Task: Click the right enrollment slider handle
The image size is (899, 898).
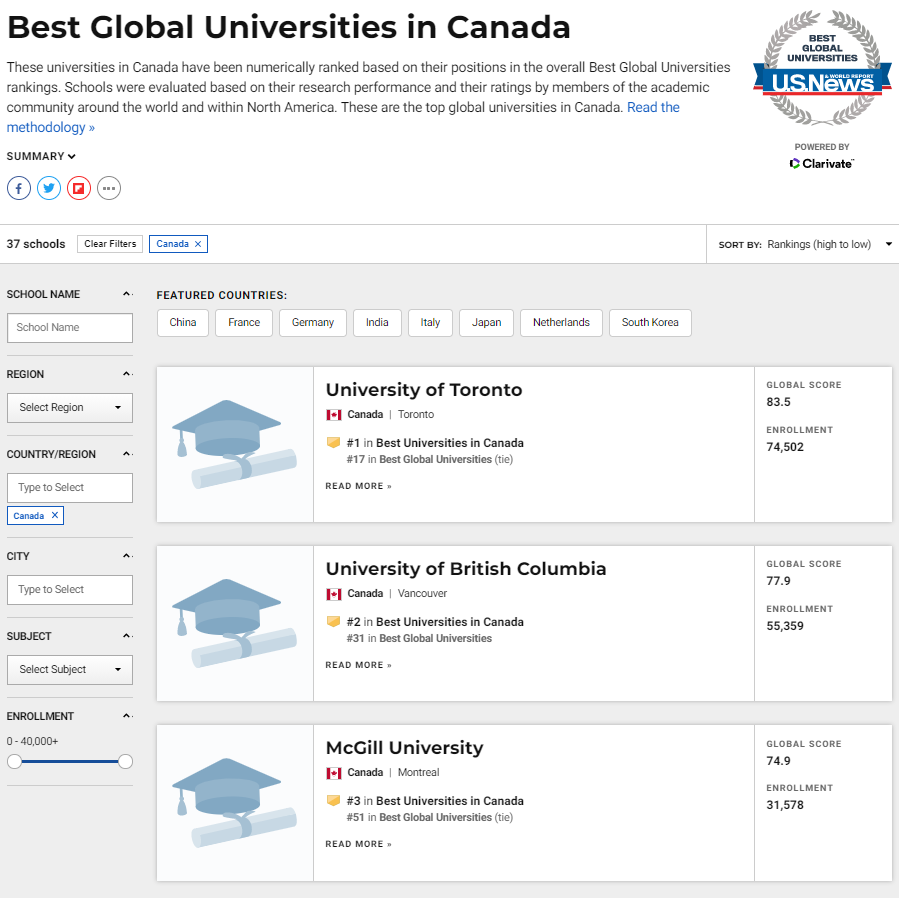Action: pos(125,762)
